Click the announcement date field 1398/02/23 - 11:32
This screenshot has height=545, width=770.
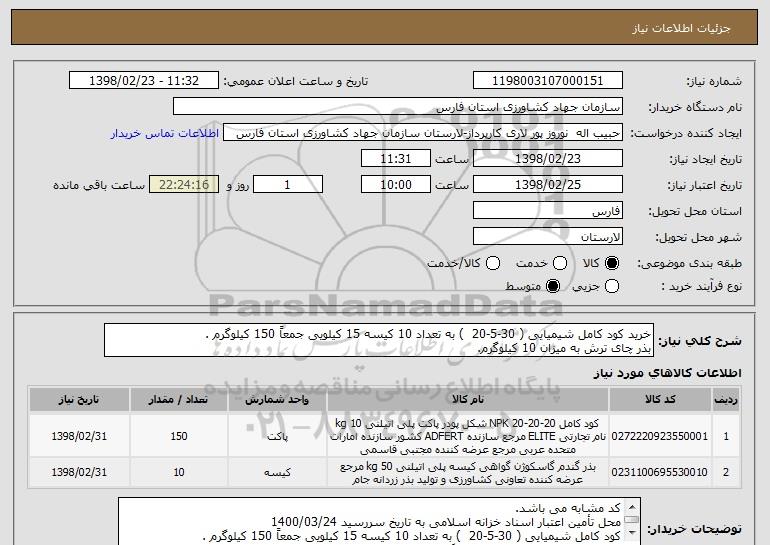coord(144,81)
